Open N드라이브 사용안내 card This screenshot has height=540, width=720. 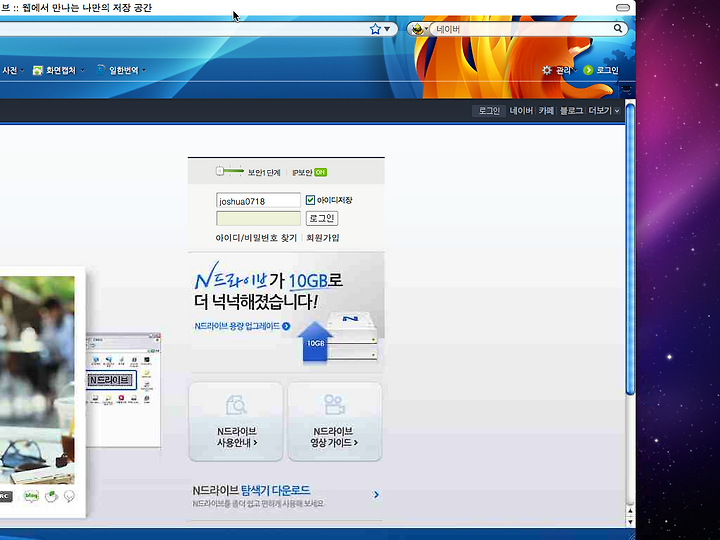(236, 422)
